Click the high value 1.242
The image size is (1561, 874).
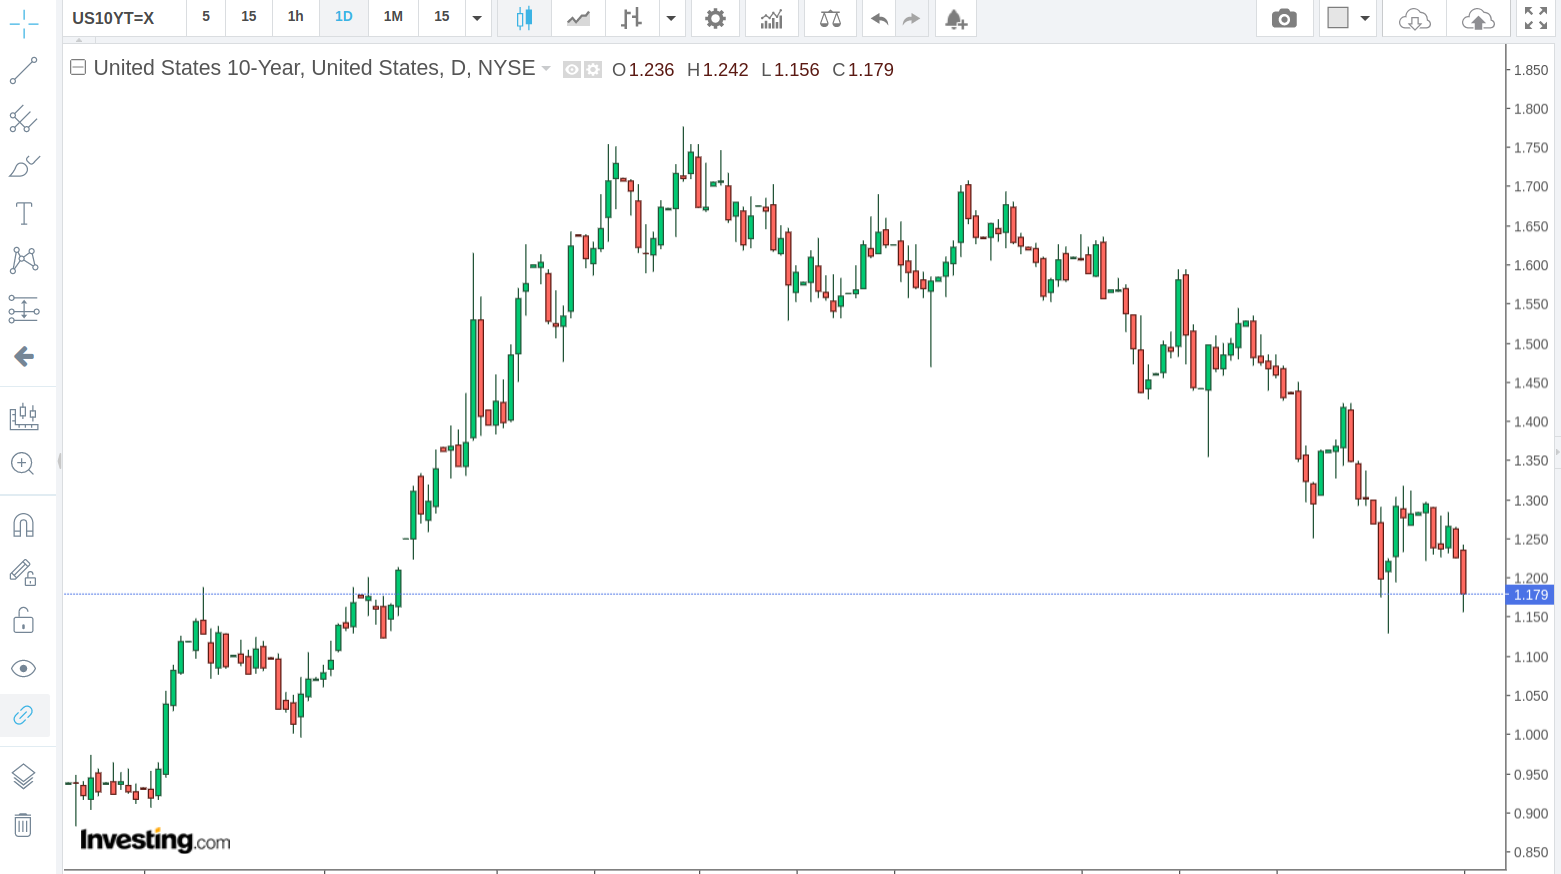725,69
